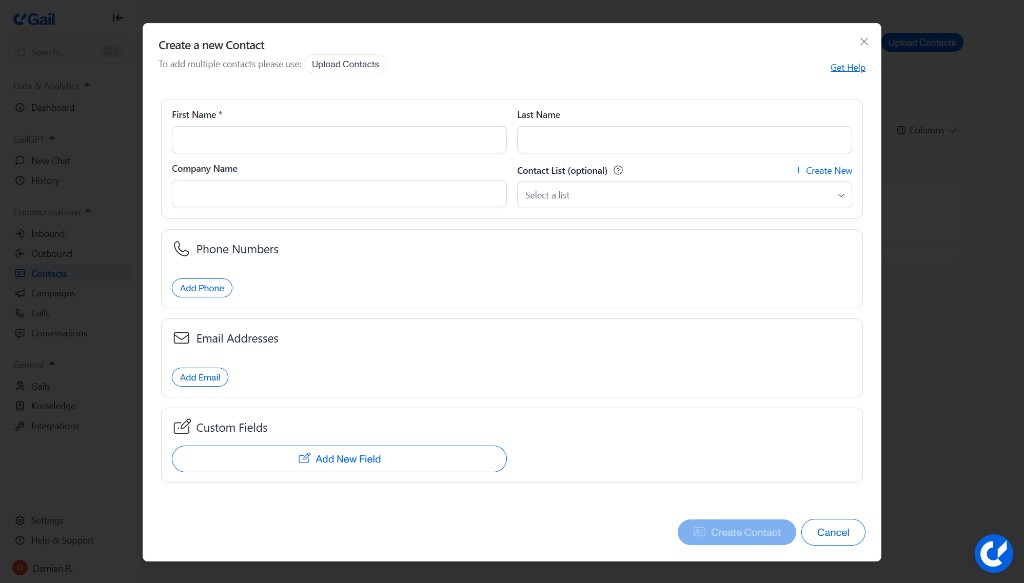View the Calls section
Image resolution: width=1024 pixels, height=583 pixels.
tap(40, 313)
